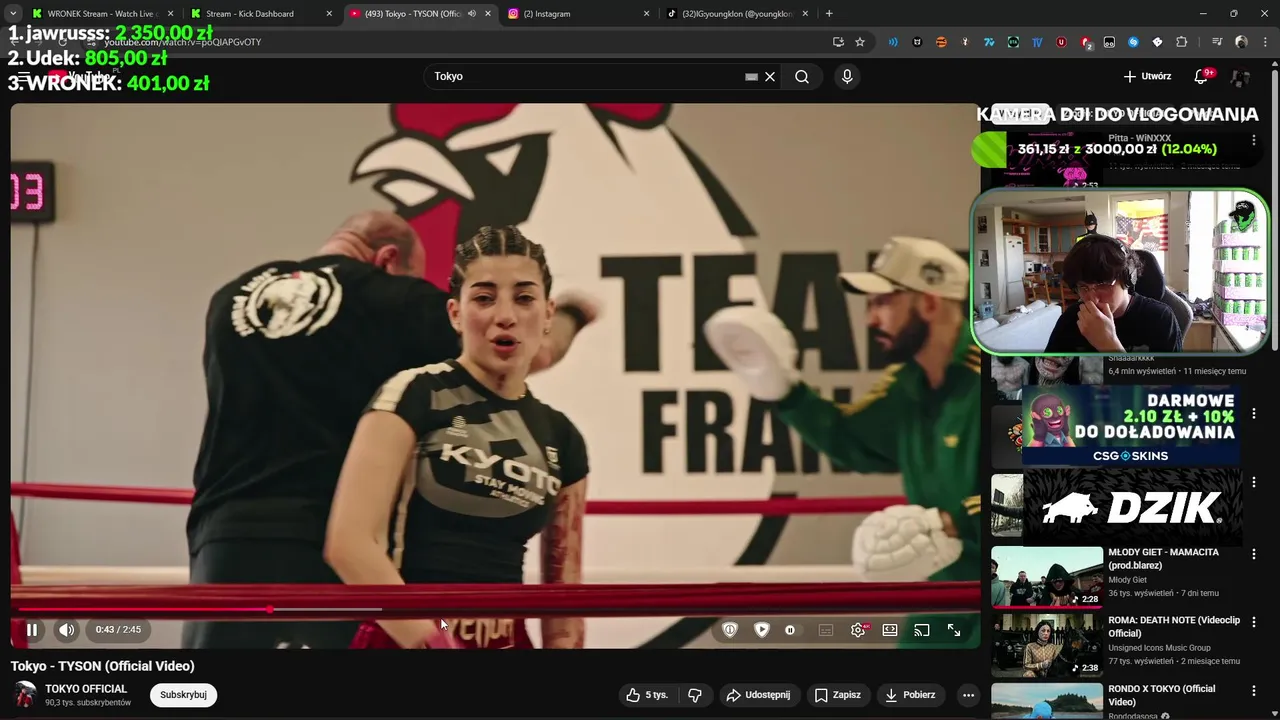Image resolution: width=1280 pixels, height=720 pixels.
Task: Switch to theater mode view
Action: pyautogui.click(x=890, y=630)
